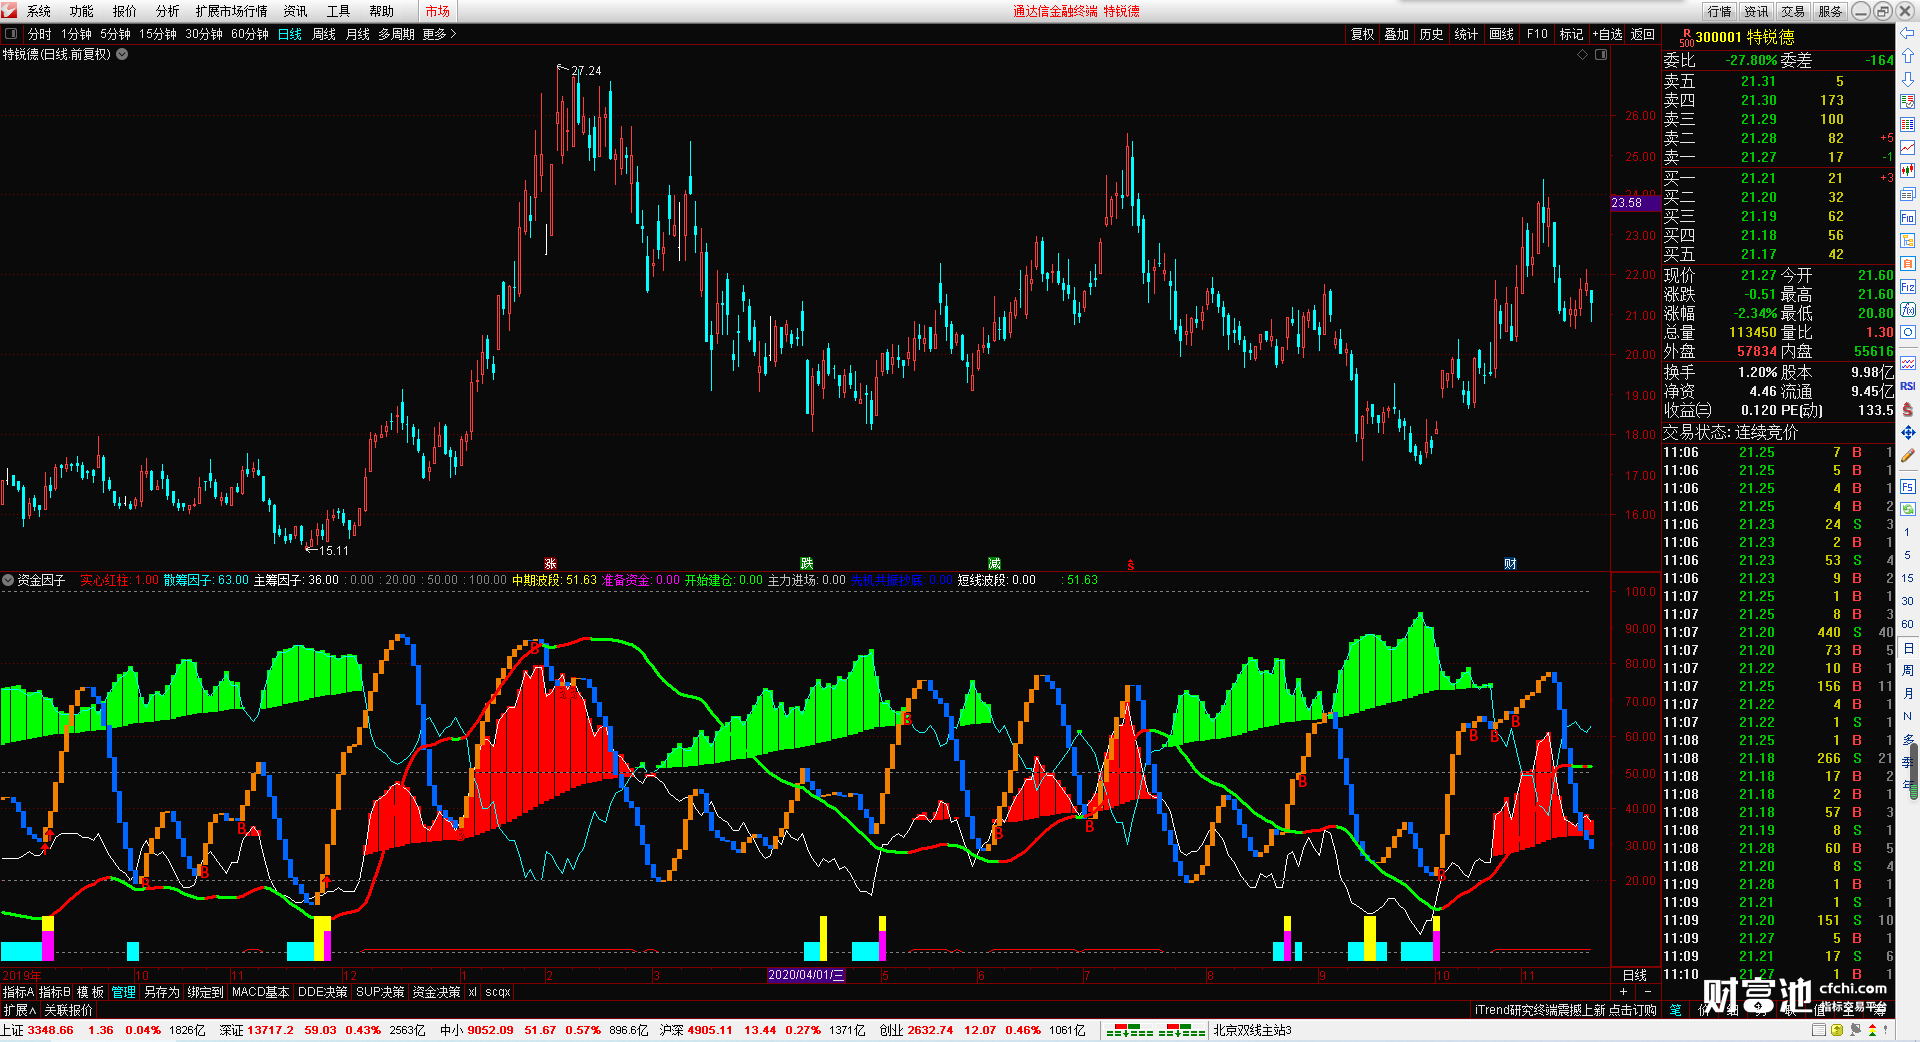Click the app logo icon beside 系统
Image resolution: width=1920 pixels, height=1042 pixels.
9,11
